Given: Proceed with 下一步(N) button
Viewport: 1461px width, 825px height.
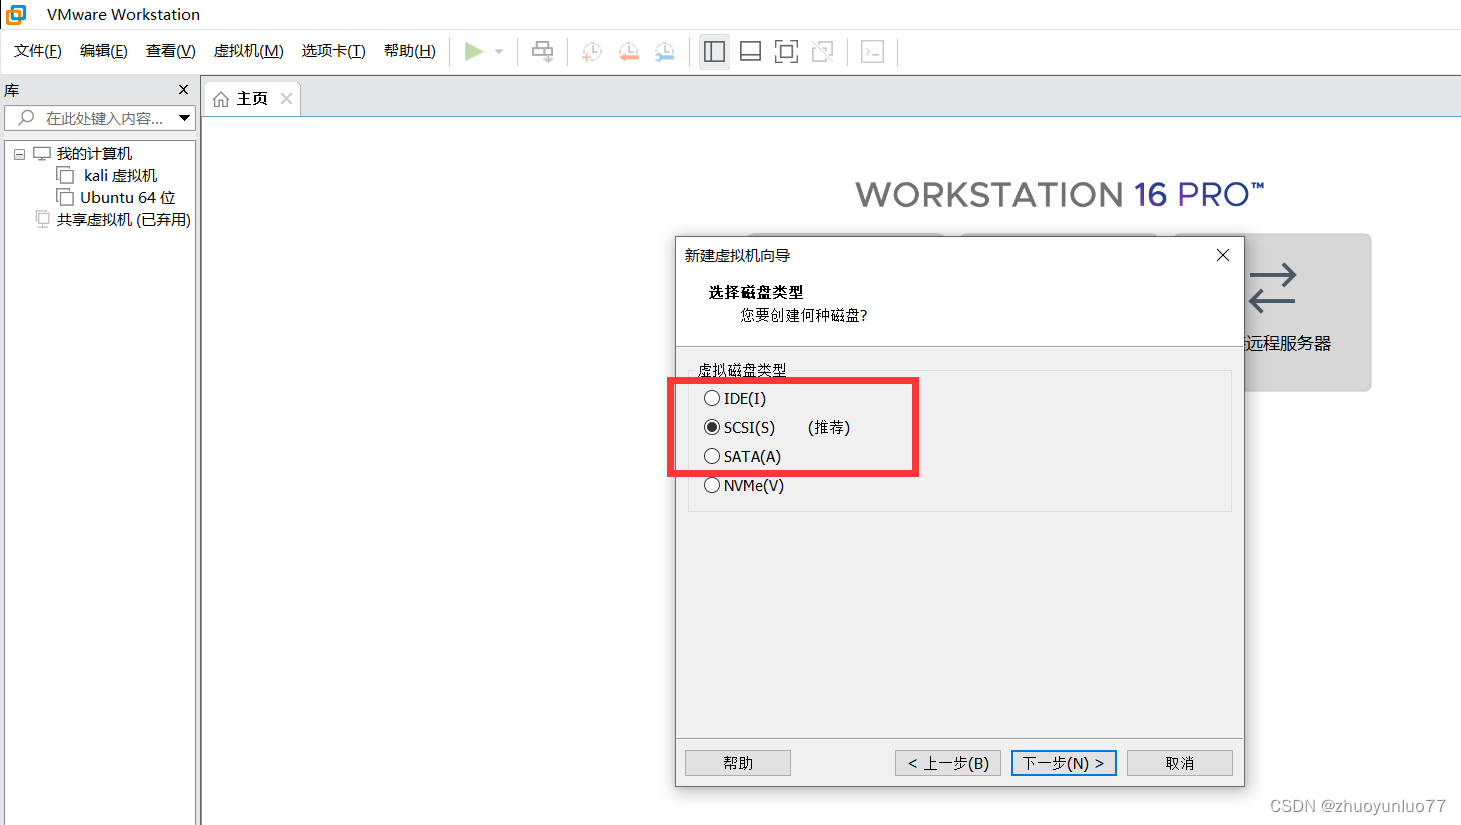Looking at the screenshot, I should point(1064,763).
